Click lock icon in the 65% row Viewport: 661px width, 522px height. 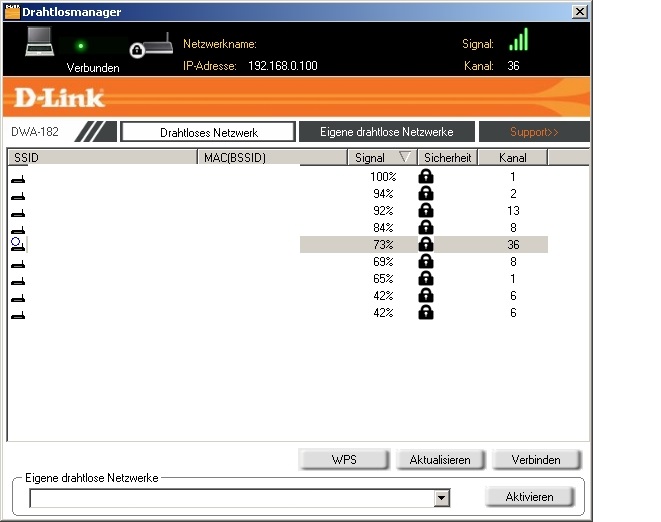(x=426, y=278)
